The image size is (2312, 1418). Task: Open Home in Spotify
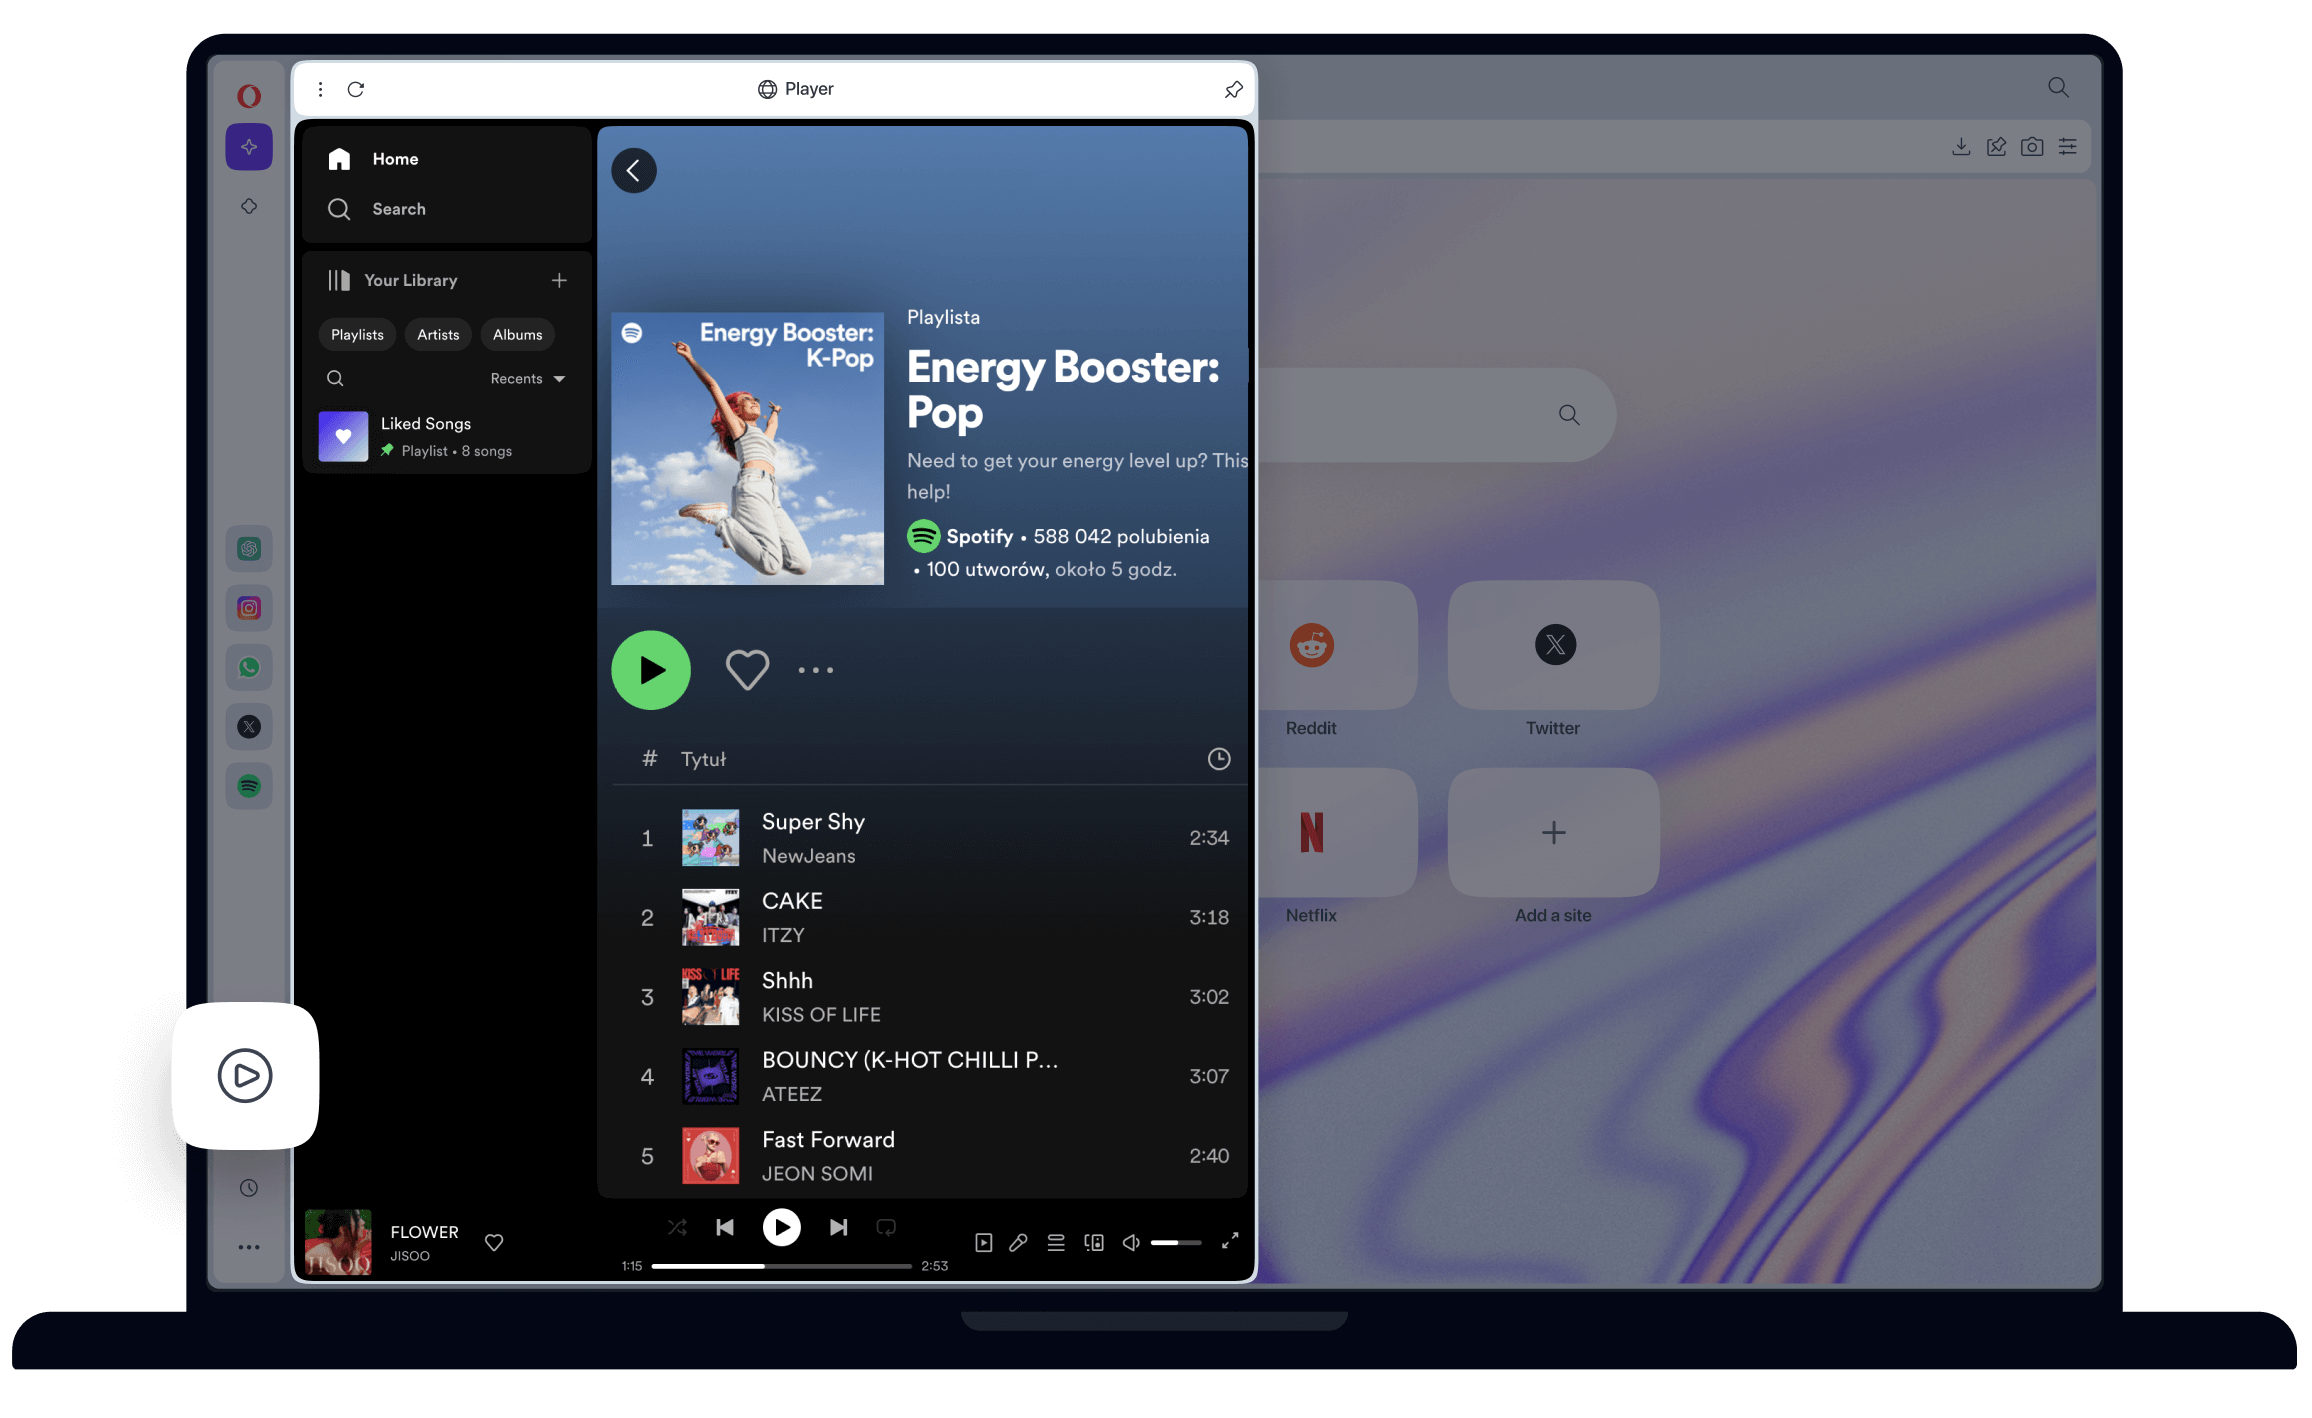pyautogui.click(x=374, y=159)
